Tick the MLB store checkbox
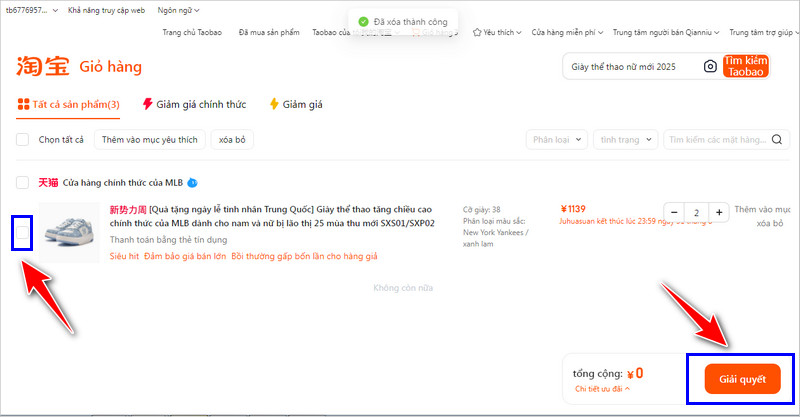Screen dimensions: 800x417 (22, 183)
